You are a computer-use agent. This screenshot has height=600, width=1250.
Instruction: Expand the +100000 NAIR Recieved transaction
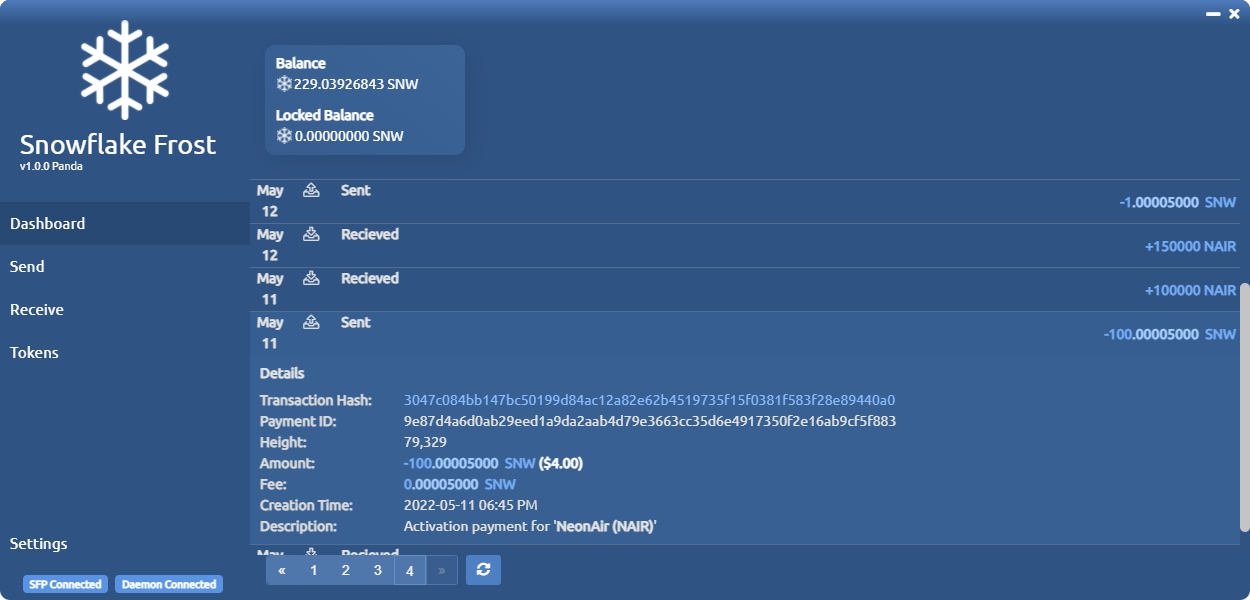(x=745, y=289)
